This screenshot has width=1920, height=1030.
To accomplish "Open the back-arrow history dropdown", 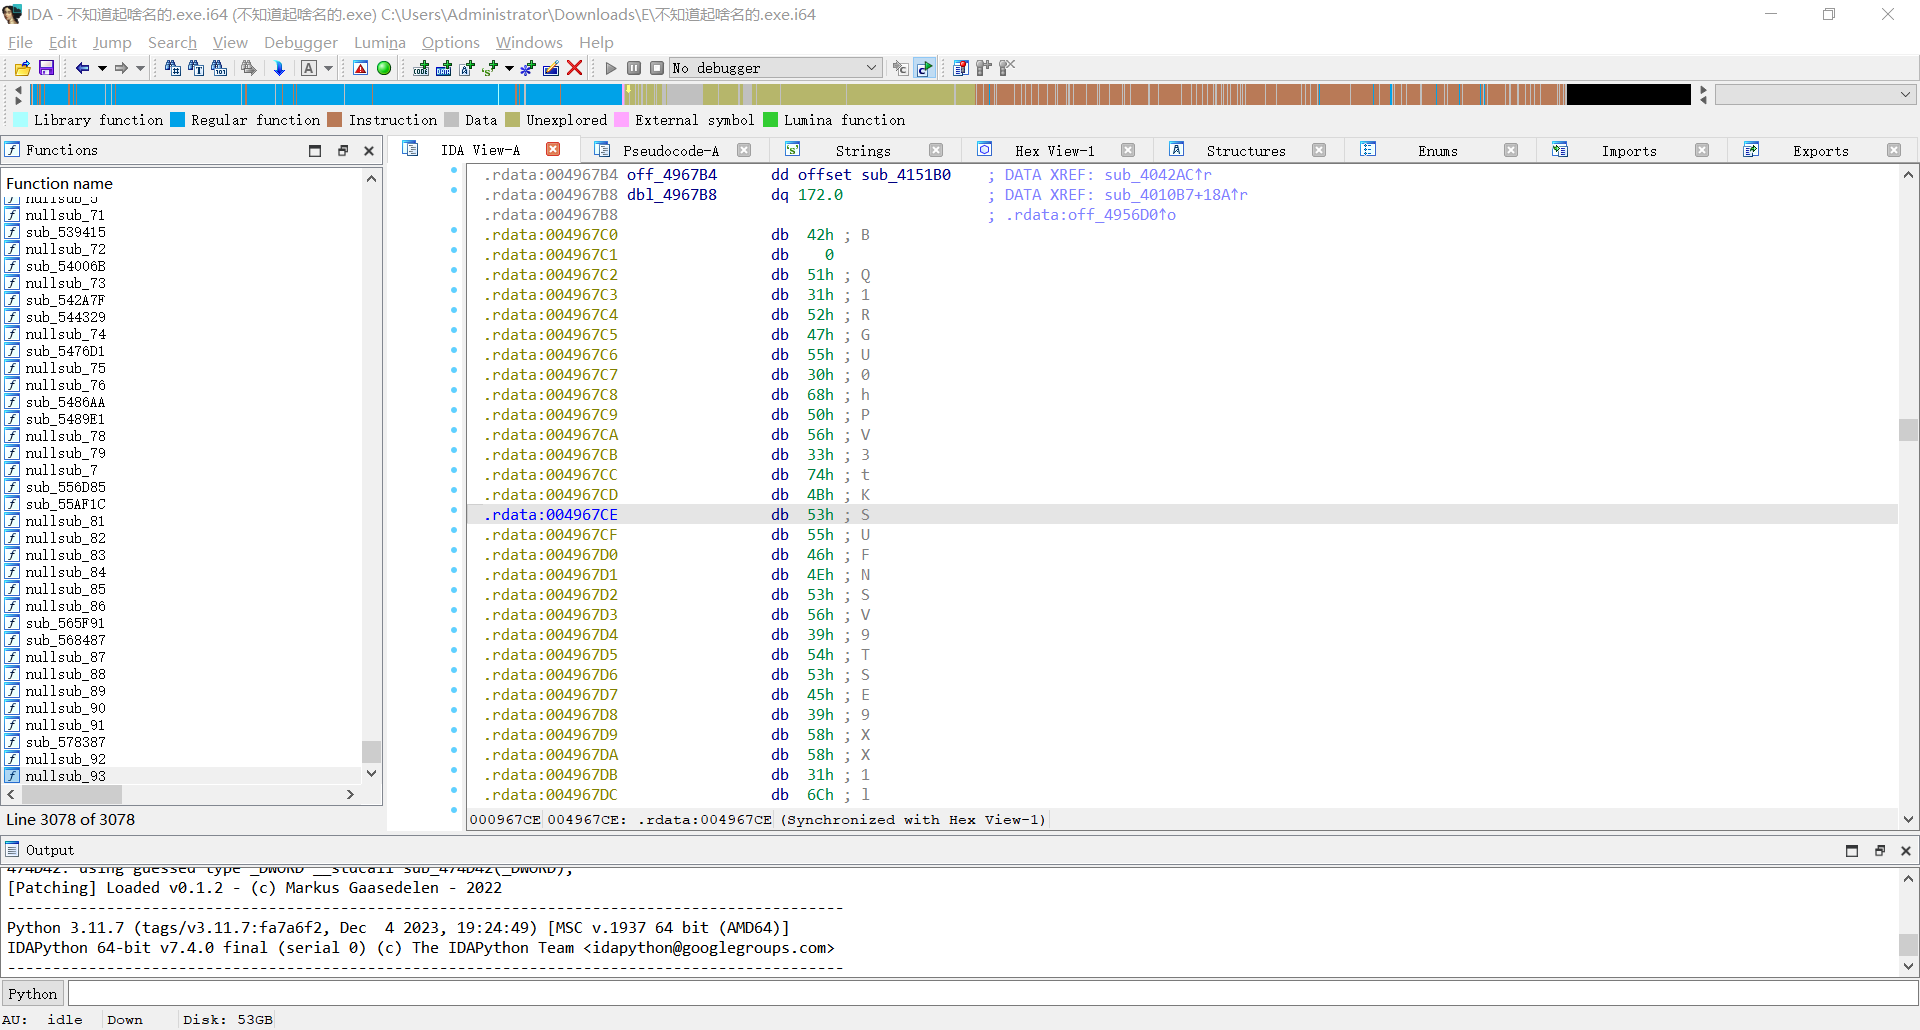I will tap(102, 68).
